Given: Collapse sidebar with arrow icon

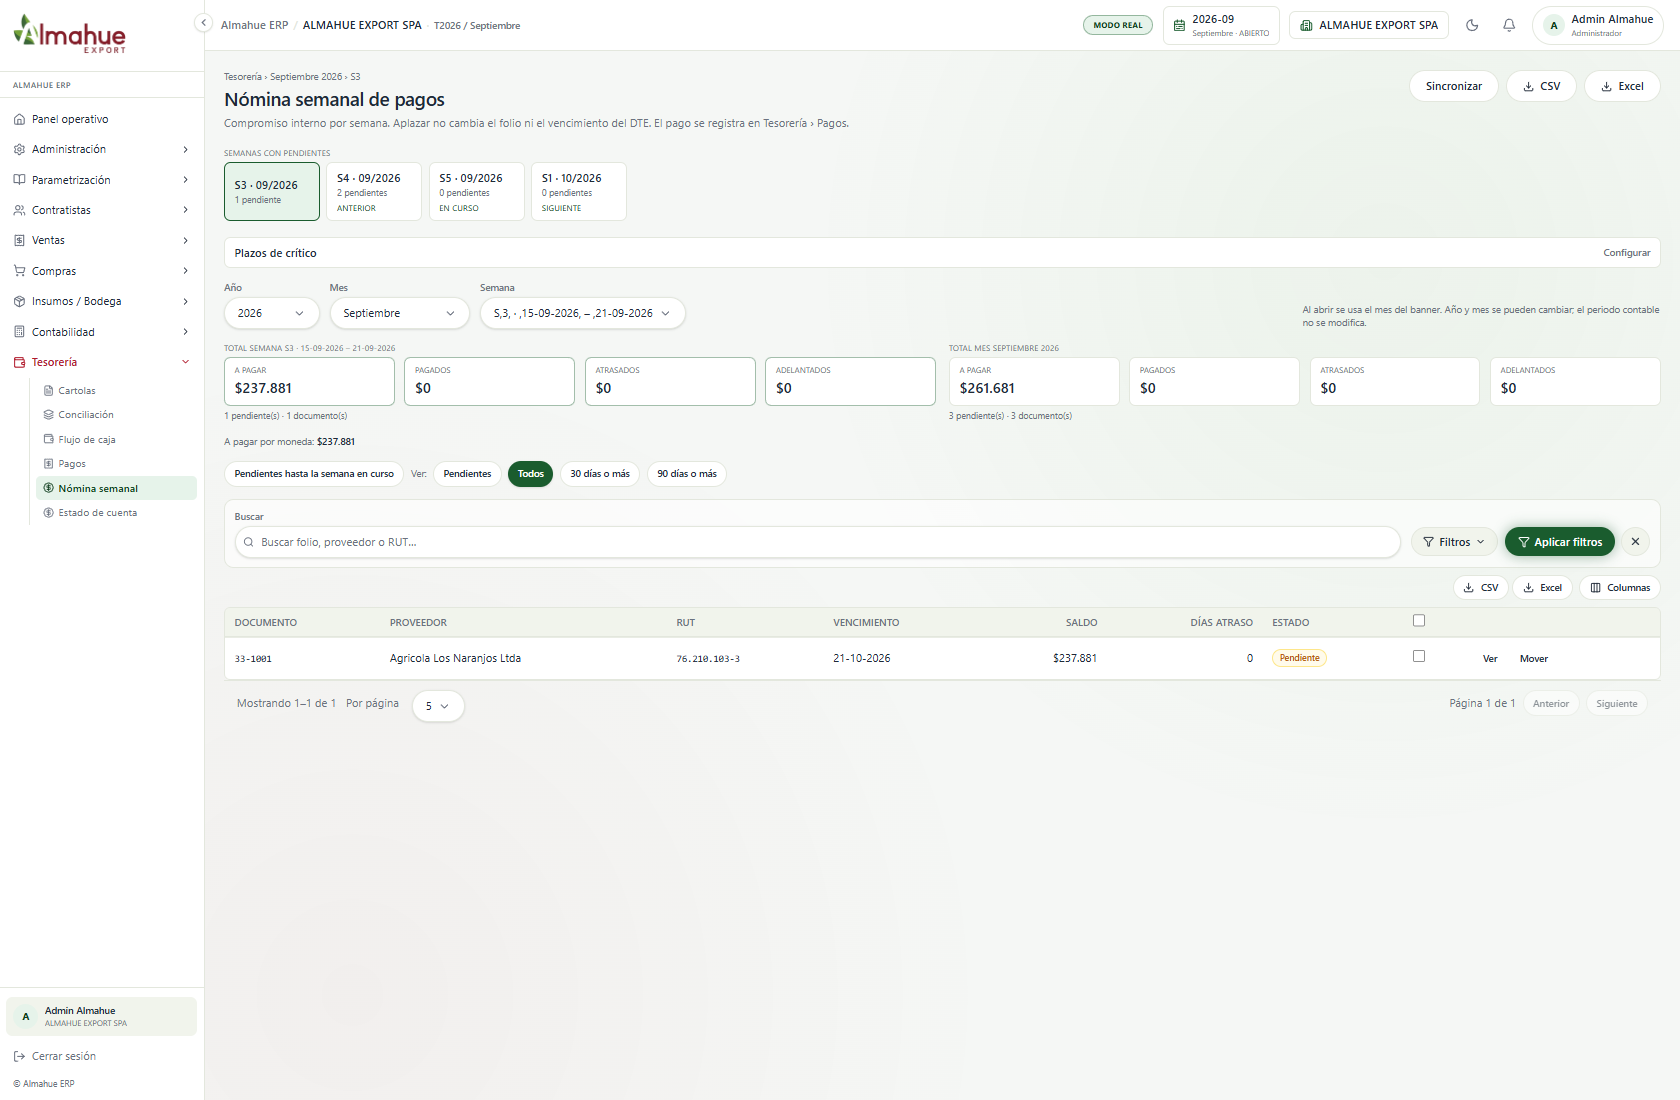Looking at the screenshot, I should [203, 23].
